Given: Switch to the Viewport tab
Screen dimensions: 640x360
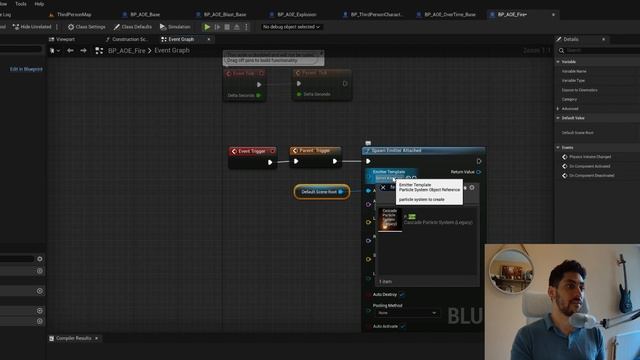Looking at the screenshot, I should tap(62, 40).
